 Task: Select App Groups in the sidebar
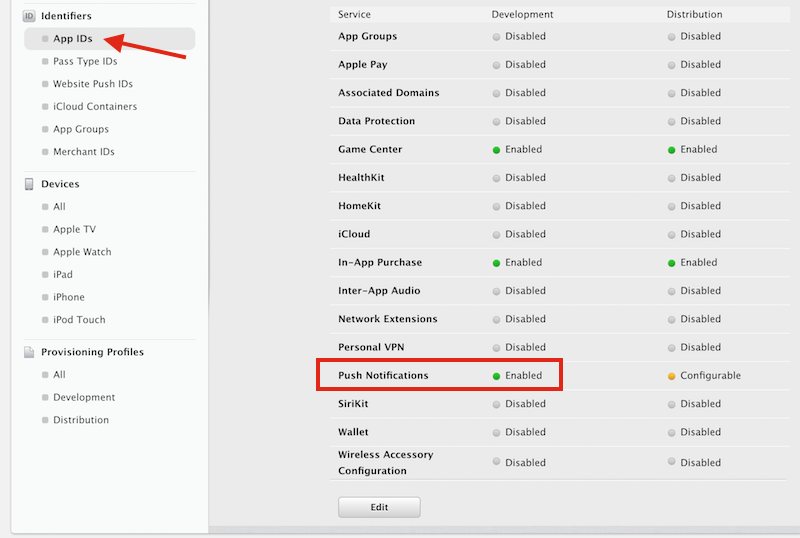click(81, 129)
